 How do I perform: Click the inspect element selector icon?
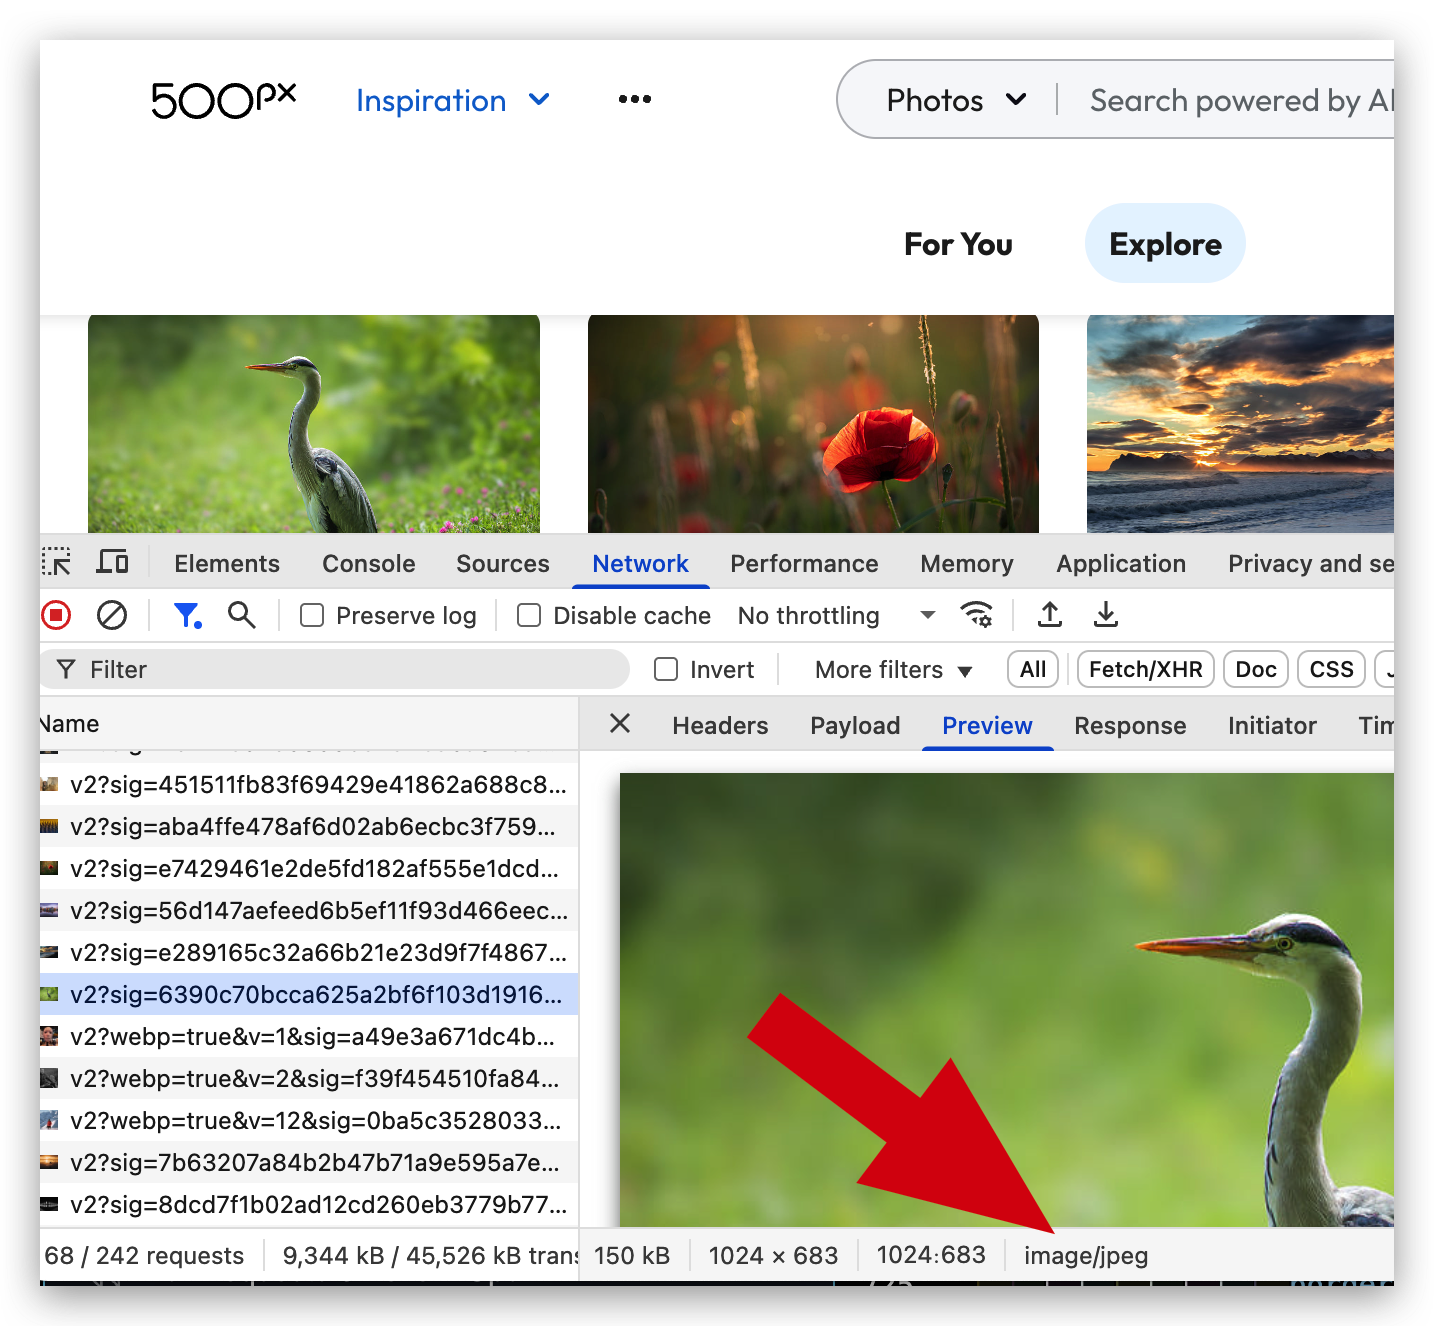point(56,563)
